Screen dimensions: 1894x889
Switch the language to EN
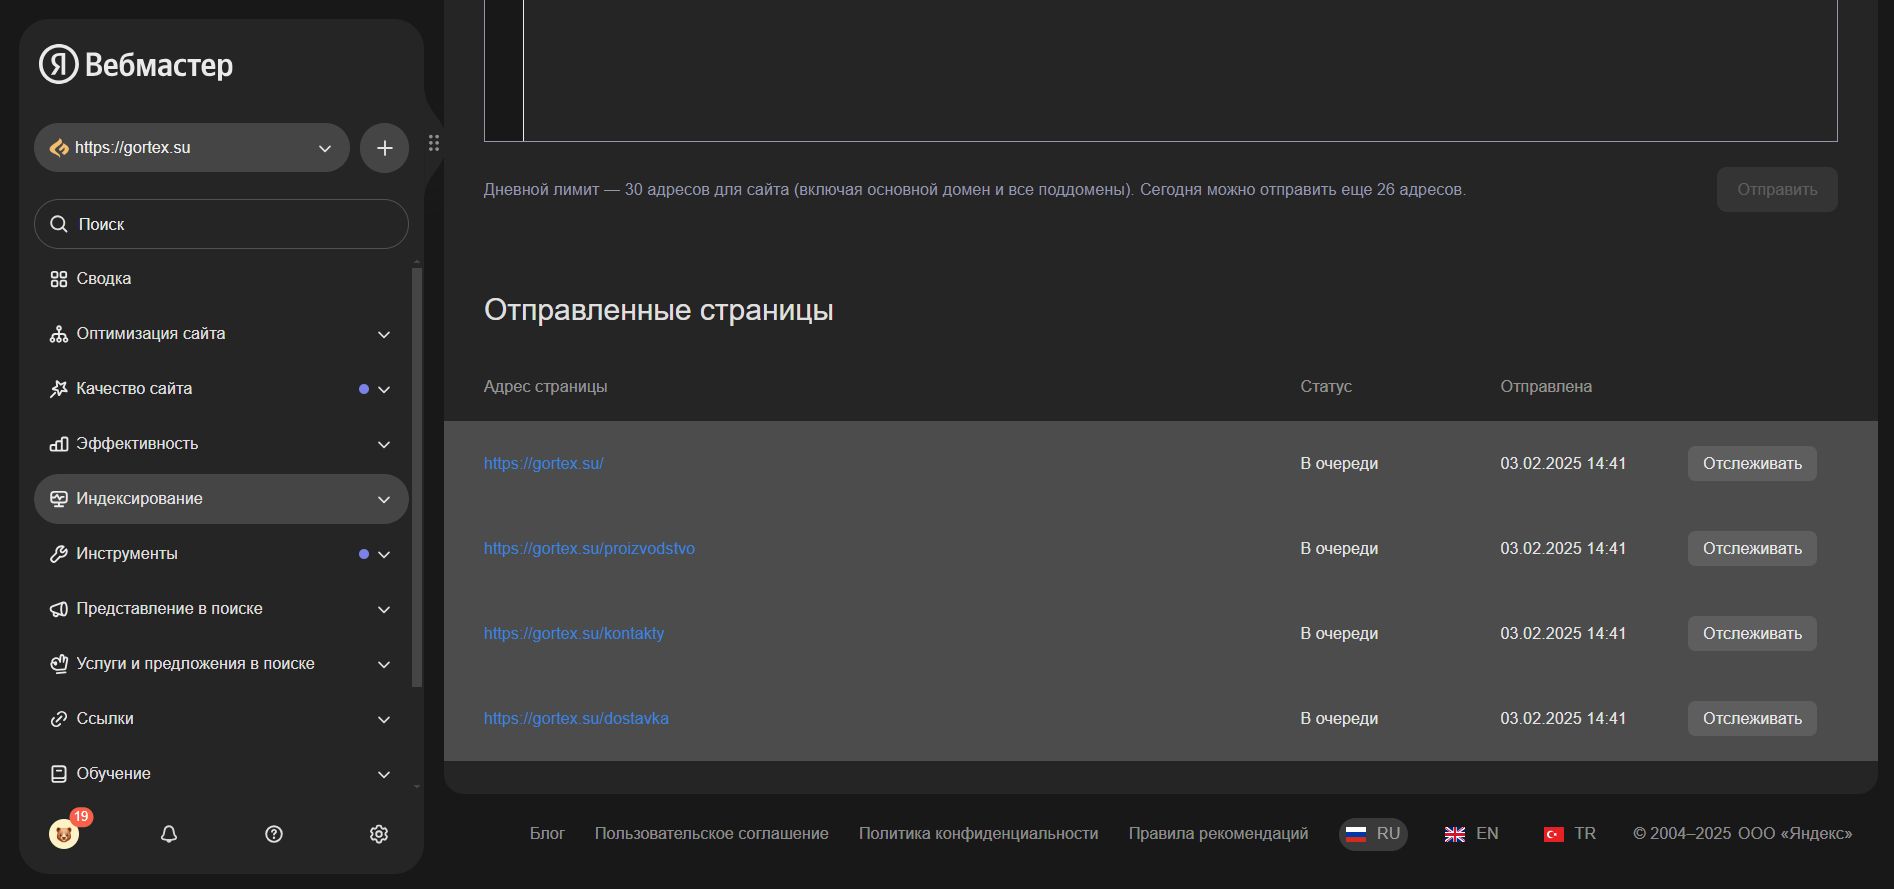tap(1471, 834)
